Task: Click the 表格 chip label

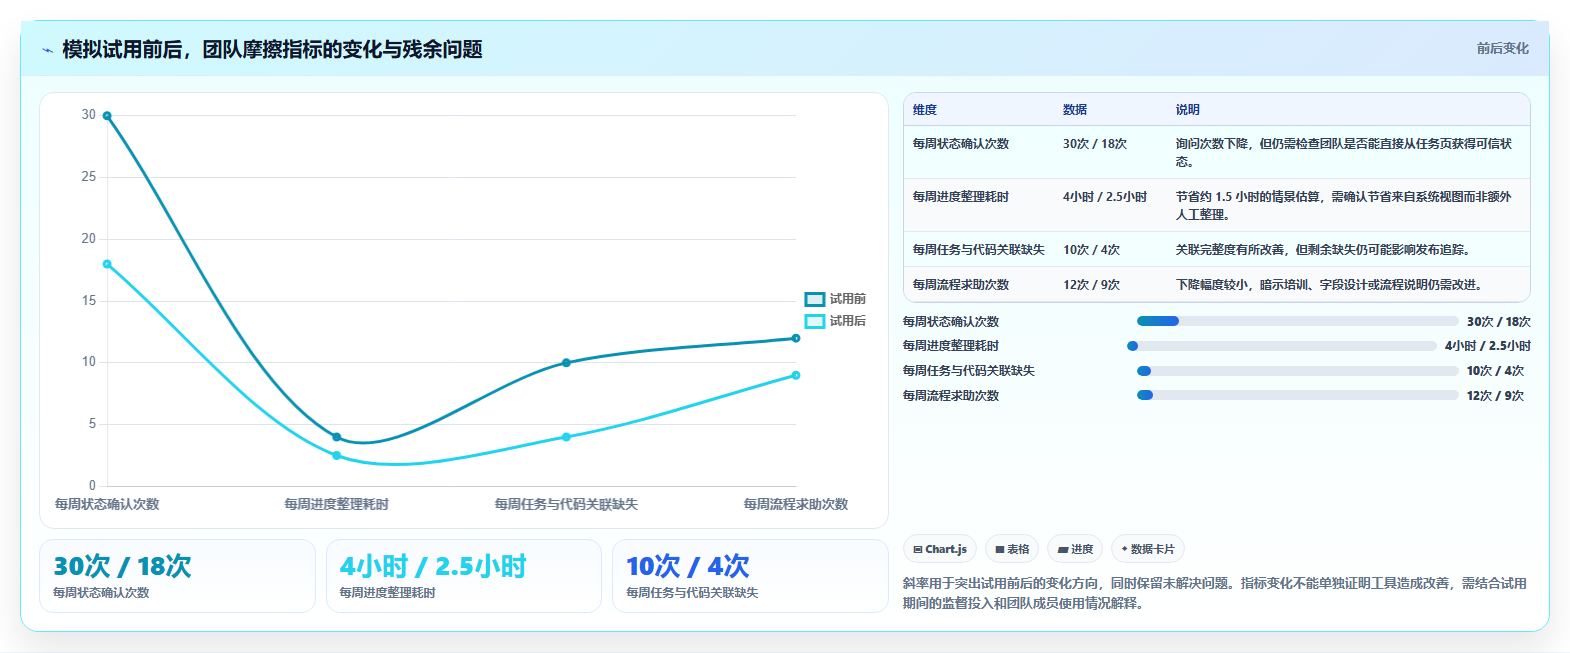Action: point(1018,549)
